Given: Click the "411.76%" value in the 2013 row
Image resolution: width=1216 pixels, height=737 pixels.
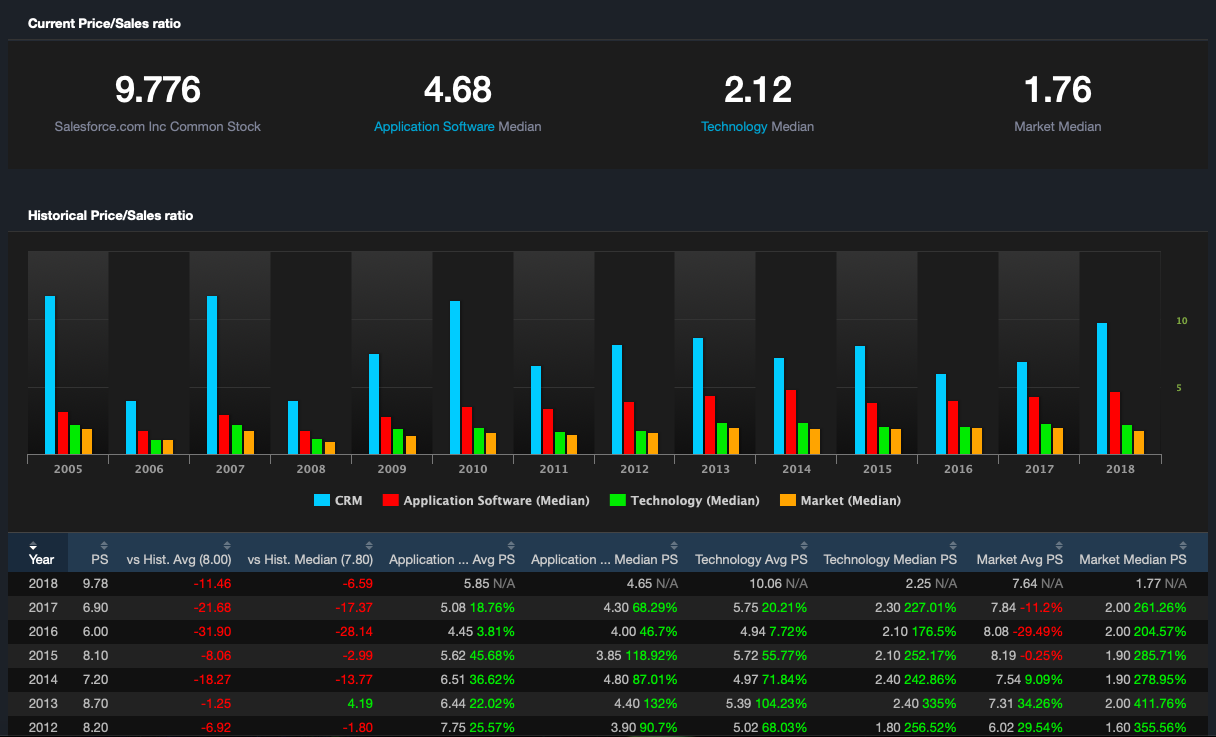Looking at the screenshot, I should click(1162, 703).
